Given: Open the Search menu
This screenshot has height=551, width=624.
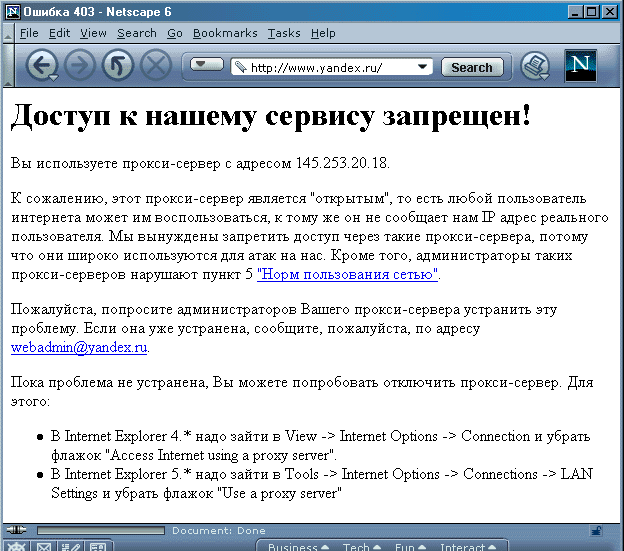Looking at the screenshot, I should [136, 33].
